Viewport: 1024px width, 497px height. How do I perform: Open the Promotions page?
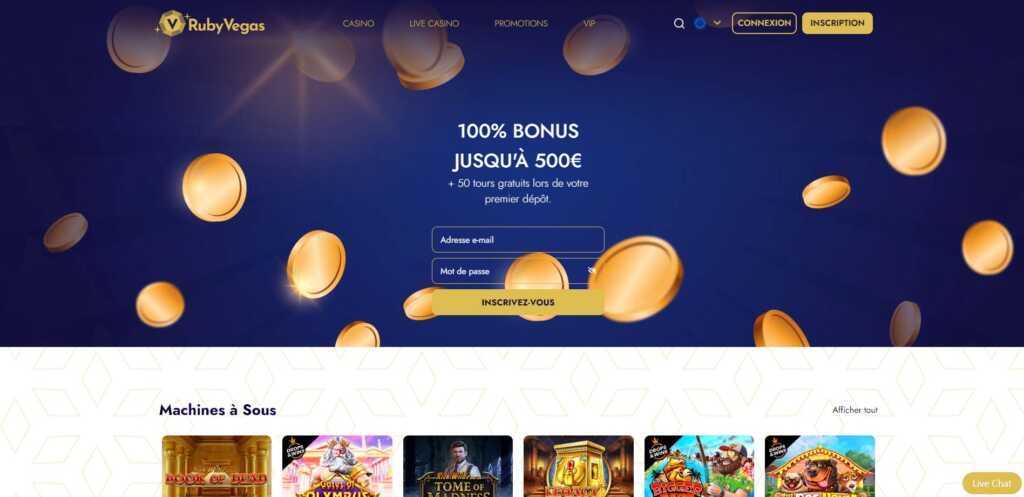point(521,24)
